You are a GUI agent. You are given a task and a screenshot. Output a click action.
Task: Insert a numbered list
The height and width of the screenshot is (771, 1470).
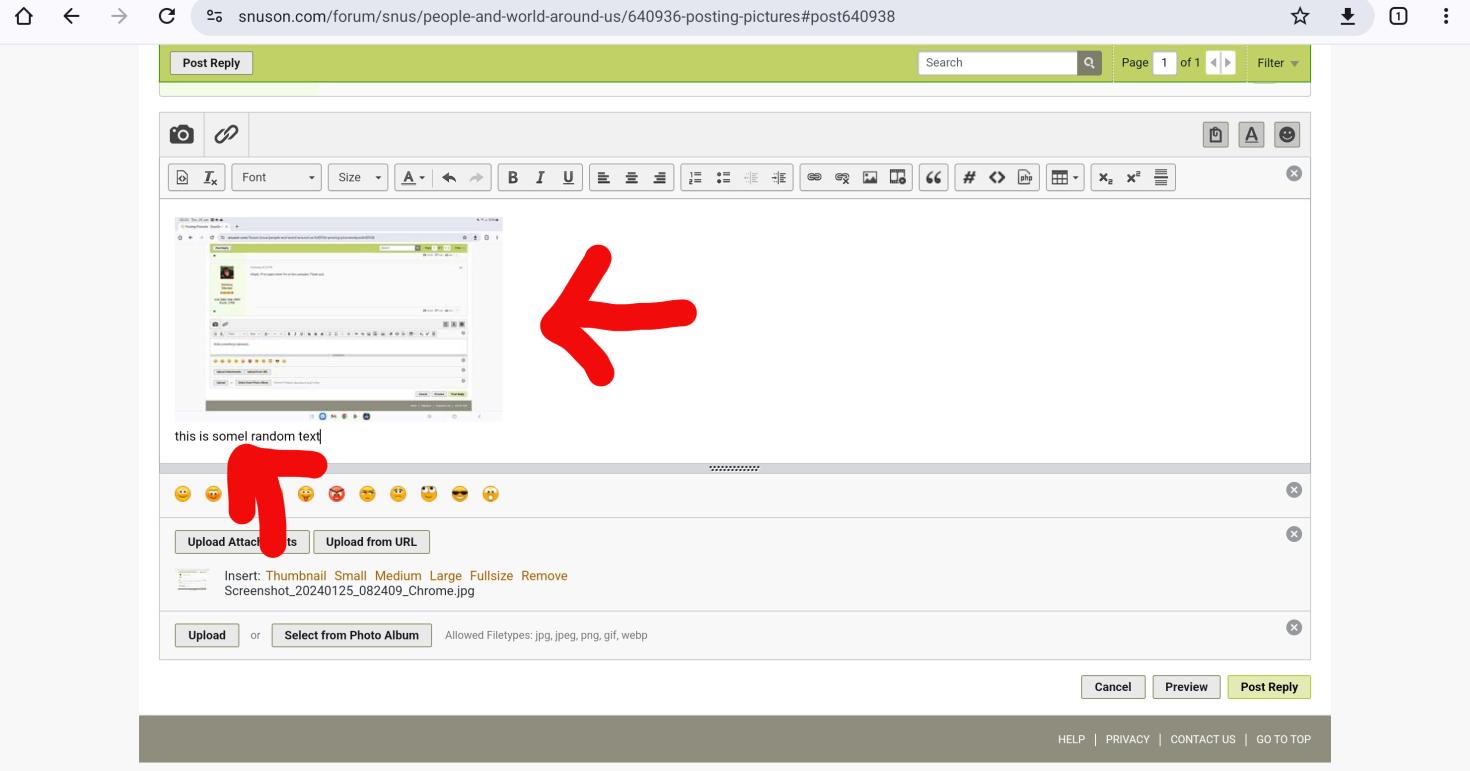pos(694,177)
